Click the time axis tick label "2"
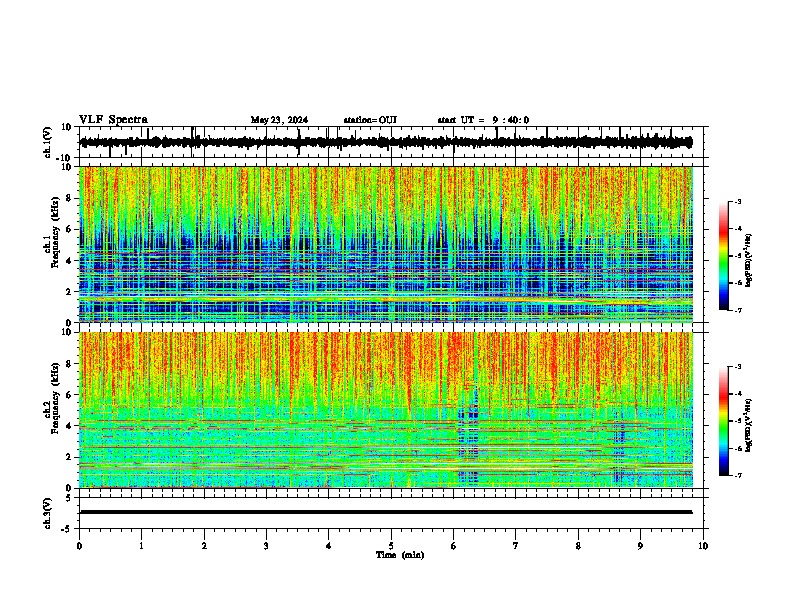Viewport: 792px width, 612px height. click(x=204, y=546)
